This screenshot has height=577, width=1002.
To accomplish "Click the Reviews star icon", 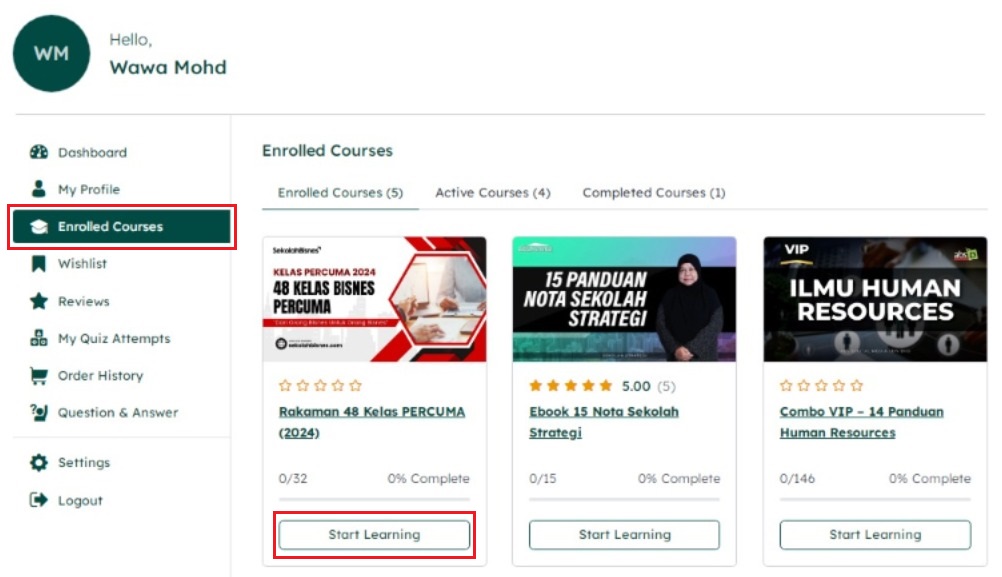I will [39, 301].
